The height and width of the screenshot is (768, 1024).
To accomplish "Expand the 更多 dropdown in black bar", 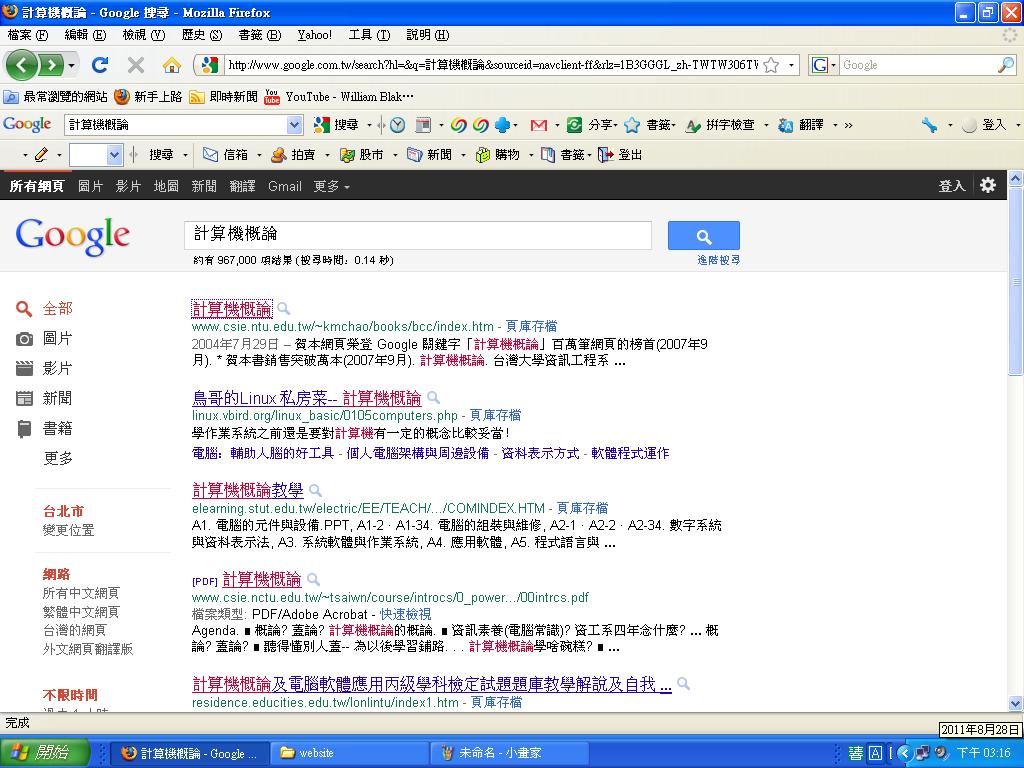I will 331,186.
